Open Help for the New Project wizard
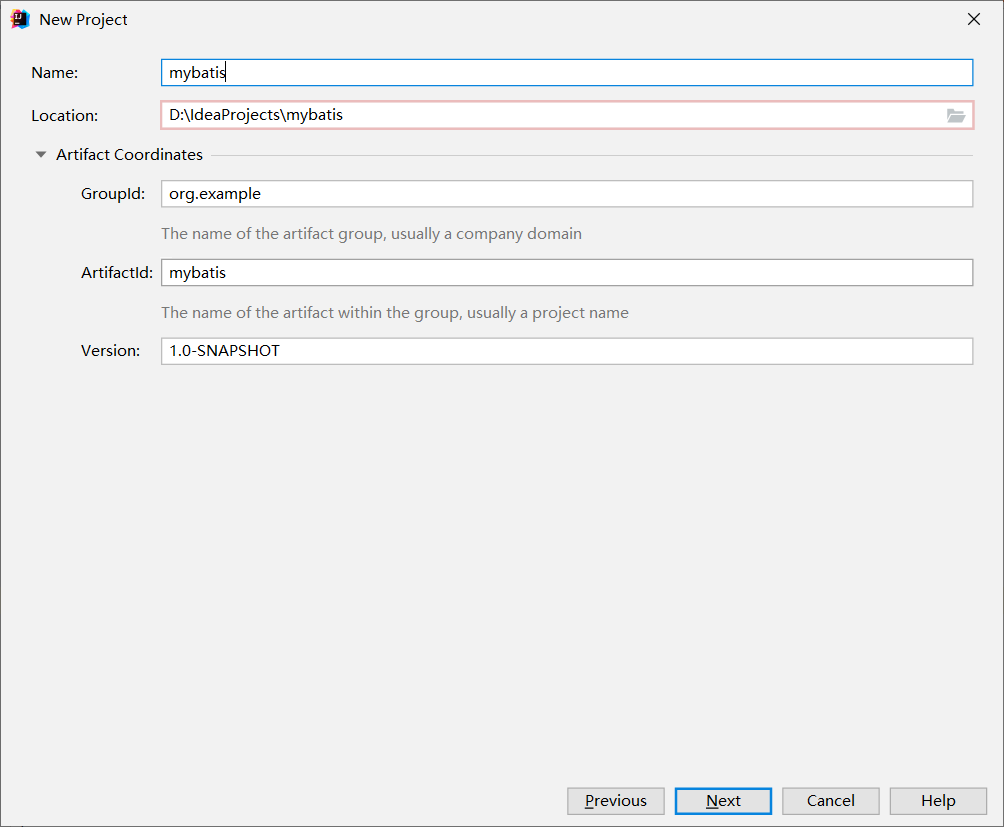Viewport: 1004px width, 827px height. [937, 800]
